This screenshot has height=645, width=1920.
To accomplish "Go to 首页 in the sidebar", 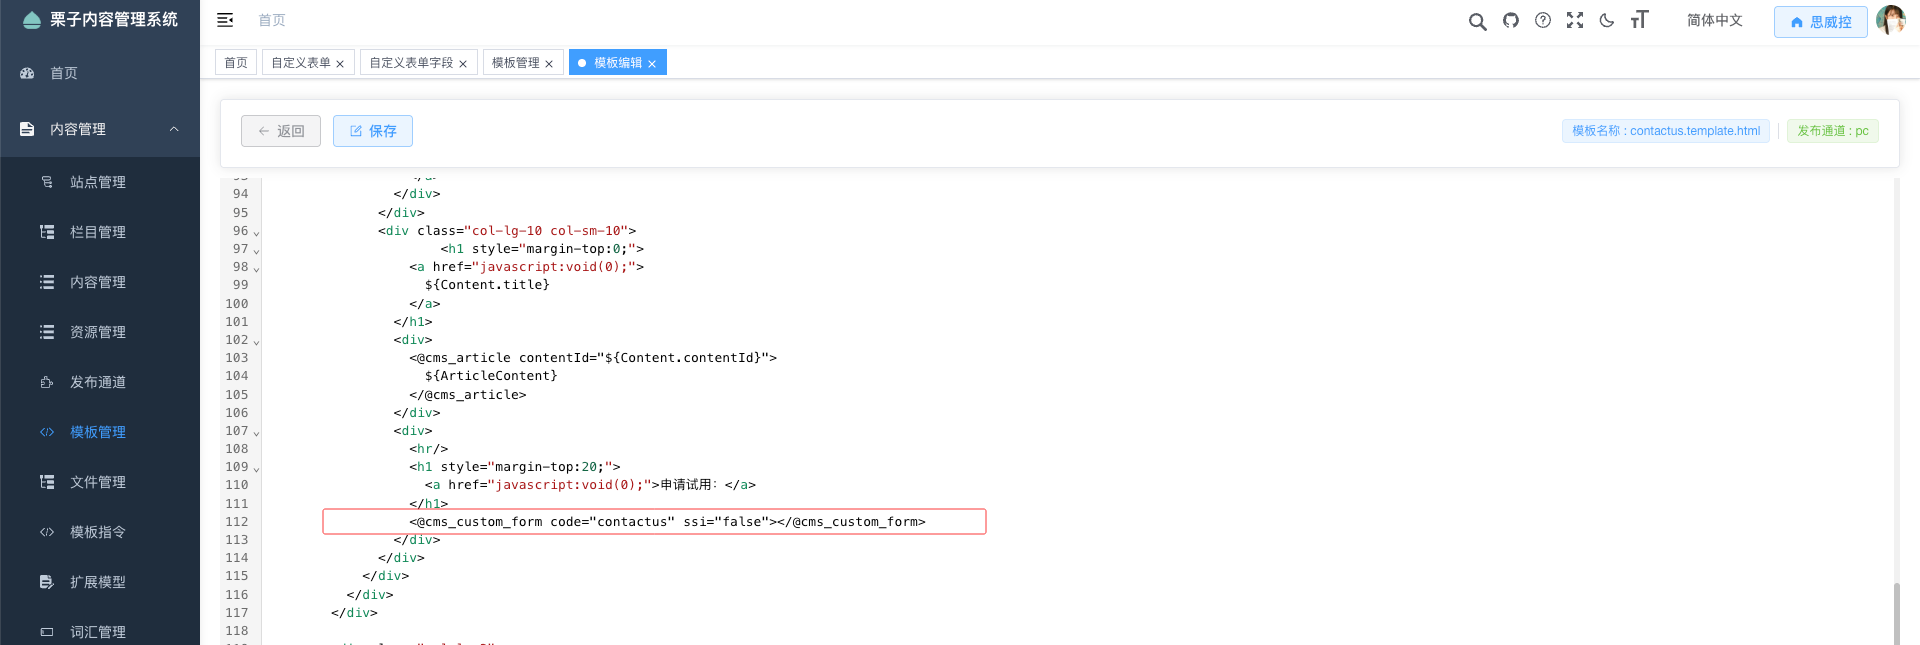I will coord(100,73).
